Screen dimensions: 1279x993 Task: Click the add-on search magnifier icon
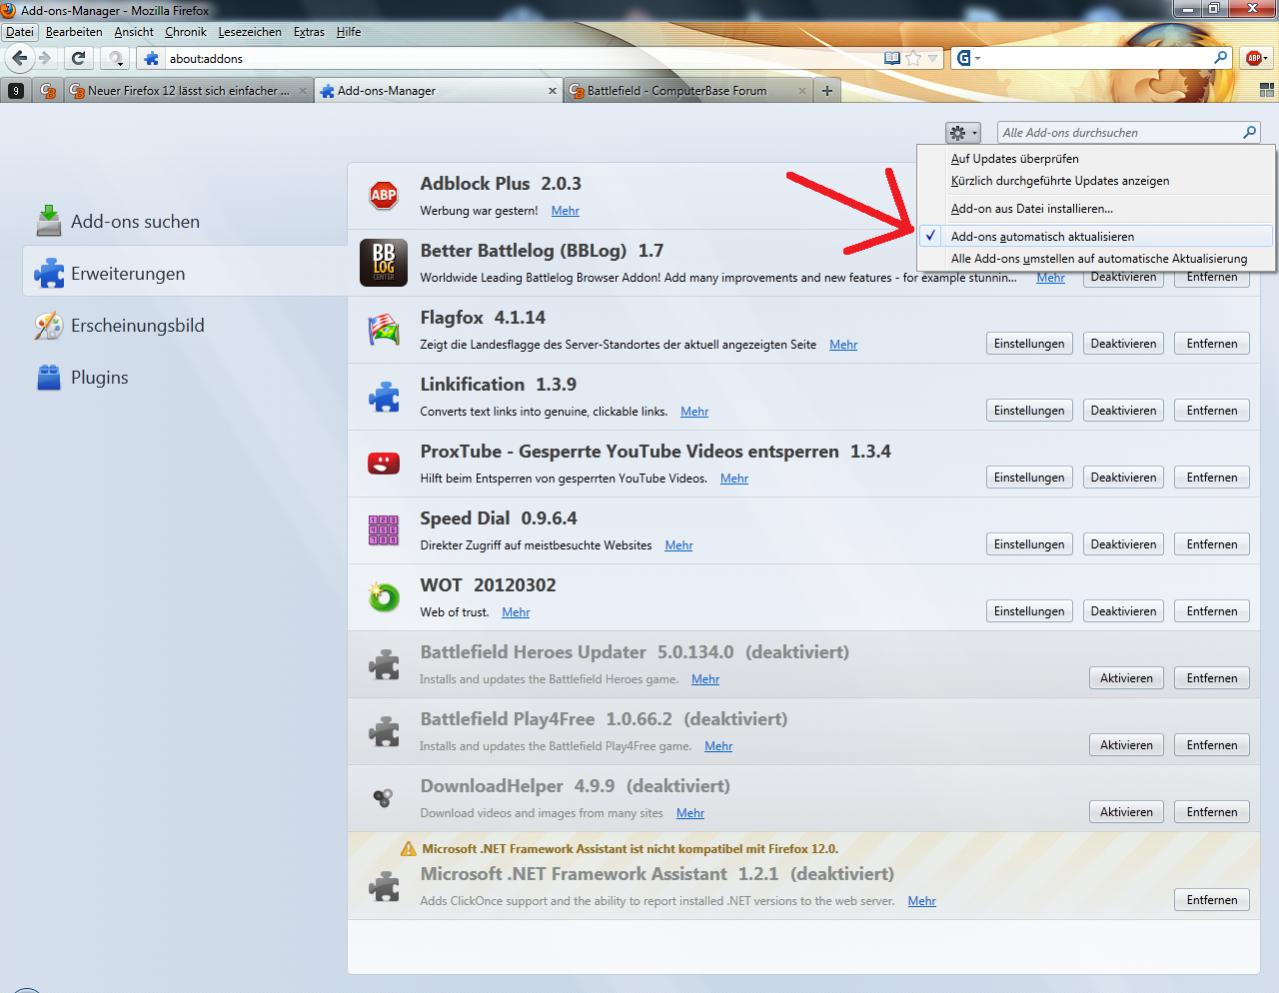(x=1249, y=132)
